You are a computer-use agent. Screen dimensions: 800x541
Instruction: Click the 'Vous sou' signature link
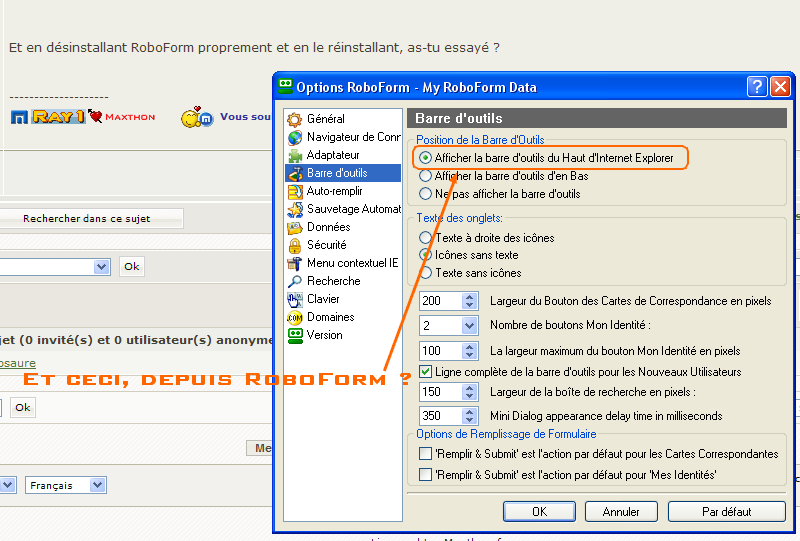[245, 117]
